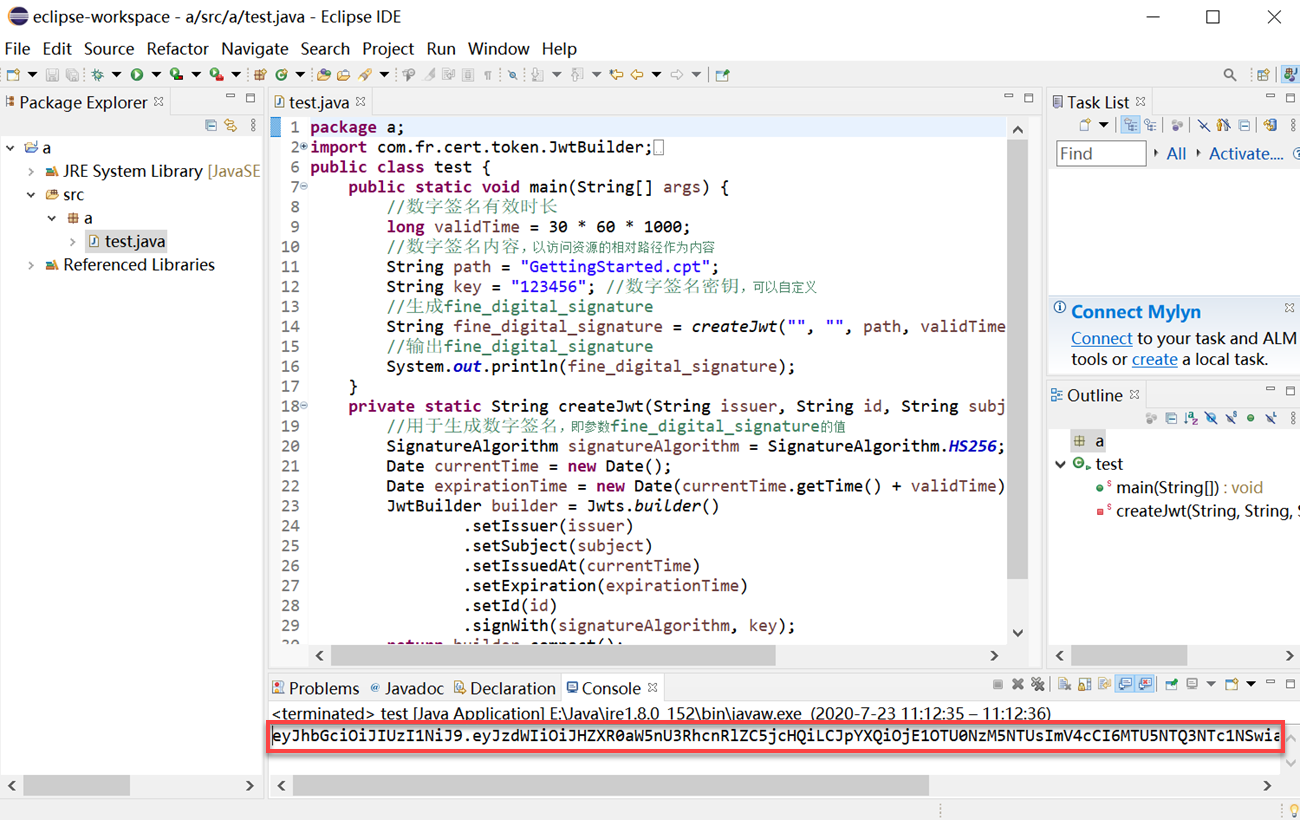Click the Activate... link in Task List

pos(1245,154)
